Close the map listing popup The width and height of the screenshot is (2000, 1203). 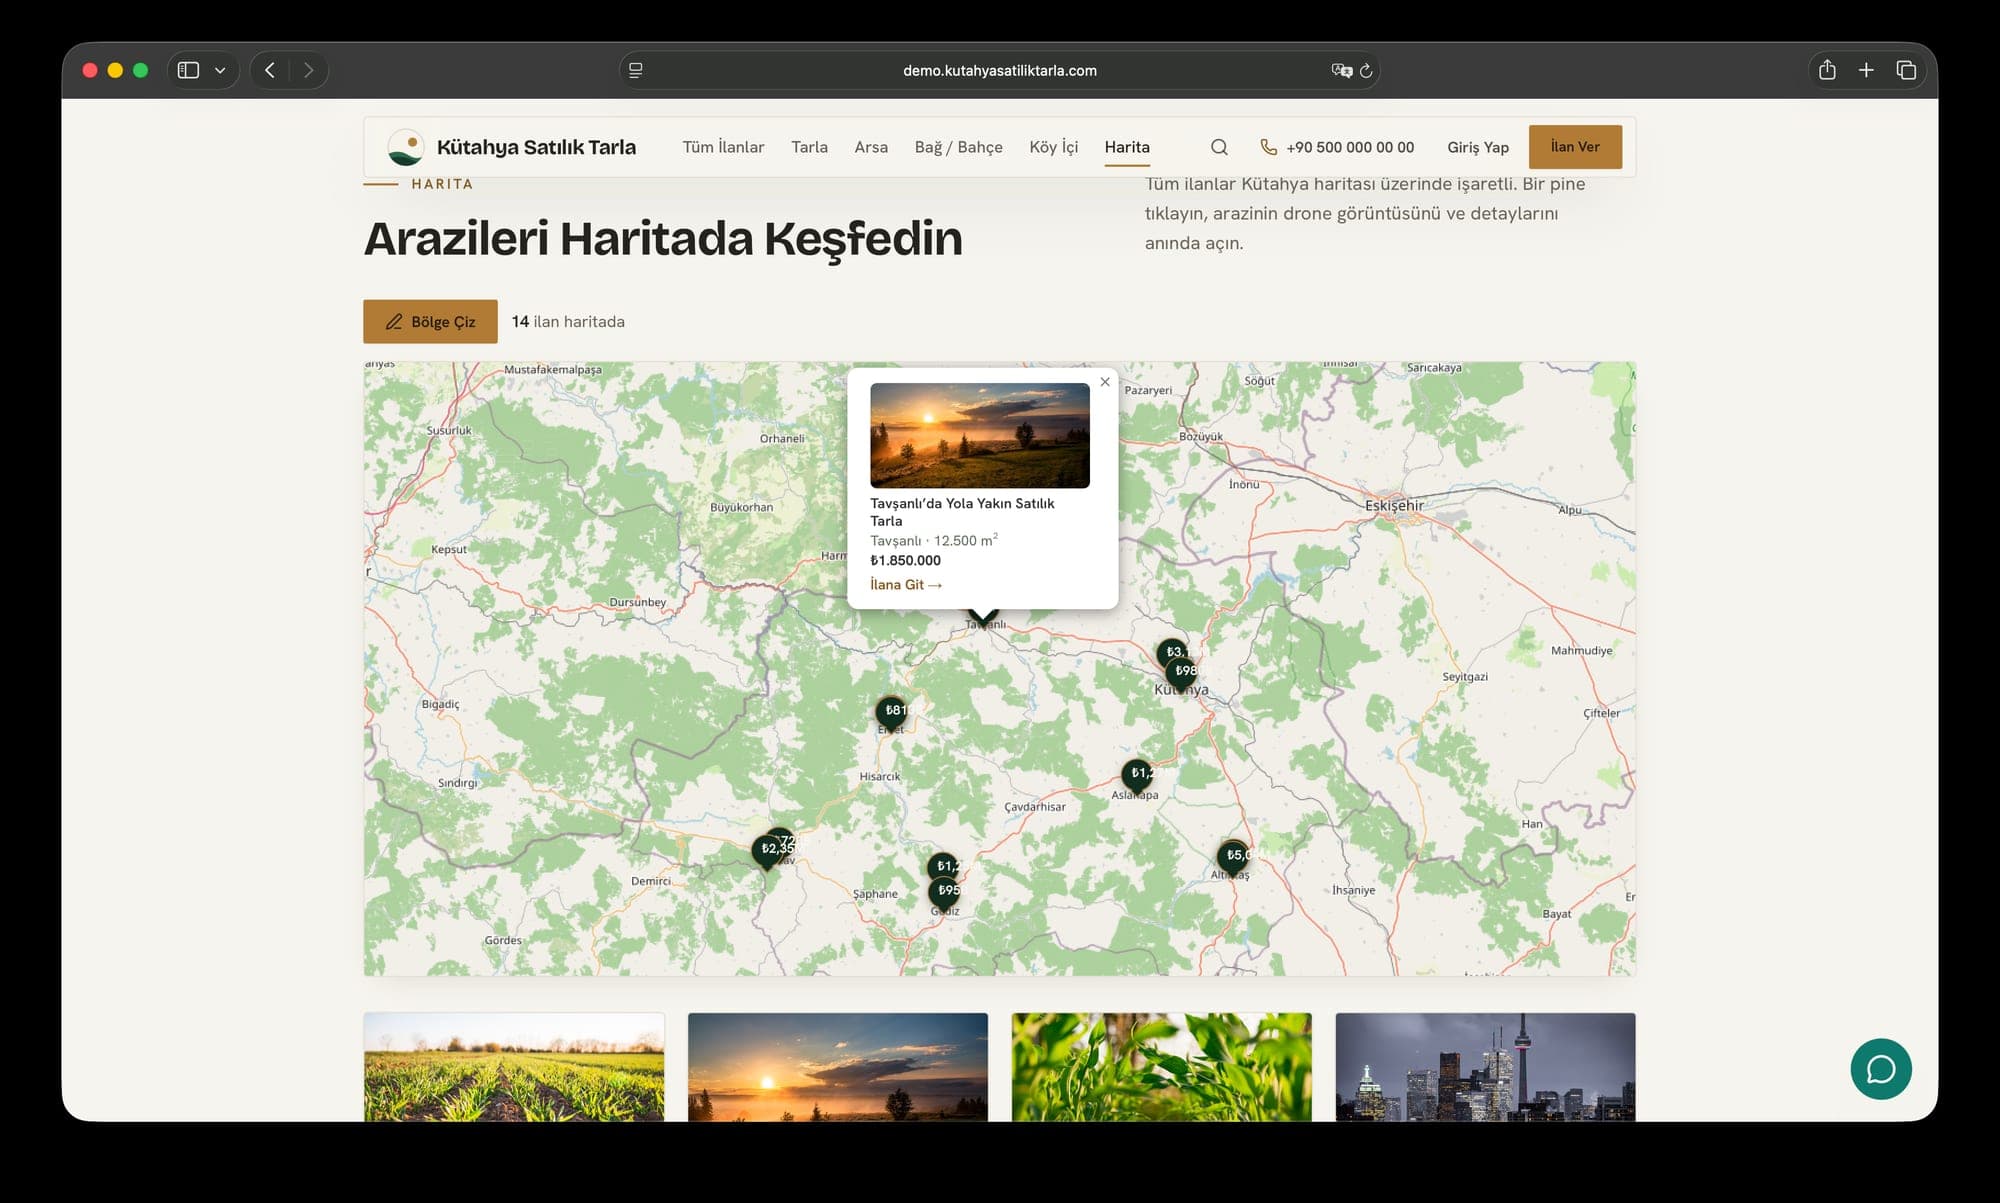[1105, 382]
